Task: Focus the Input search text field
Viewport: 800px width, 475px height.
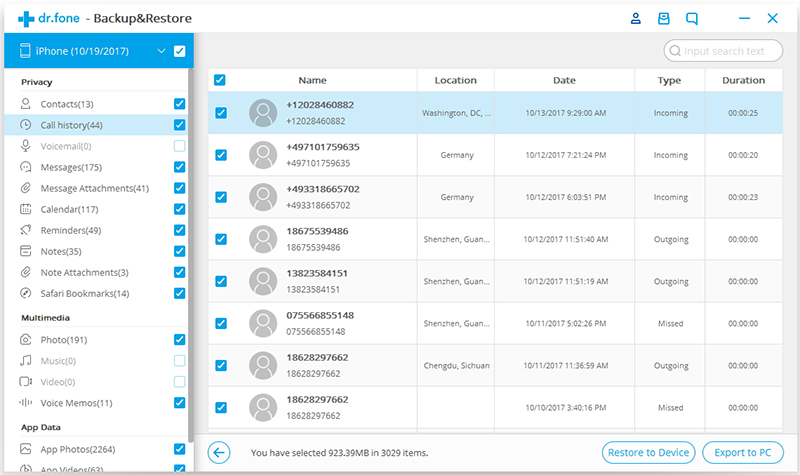Action: tap(723, 51)
